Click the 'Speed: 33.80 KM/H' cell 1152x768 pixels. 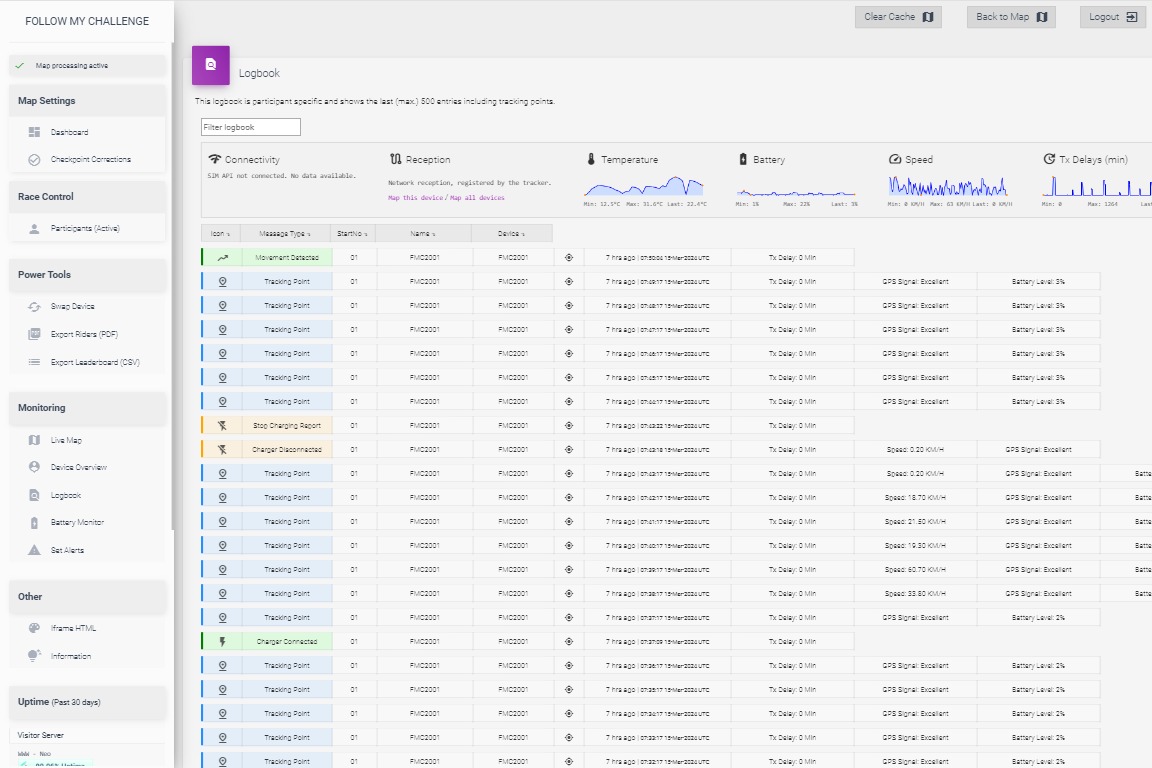click(x=915, y=594)
